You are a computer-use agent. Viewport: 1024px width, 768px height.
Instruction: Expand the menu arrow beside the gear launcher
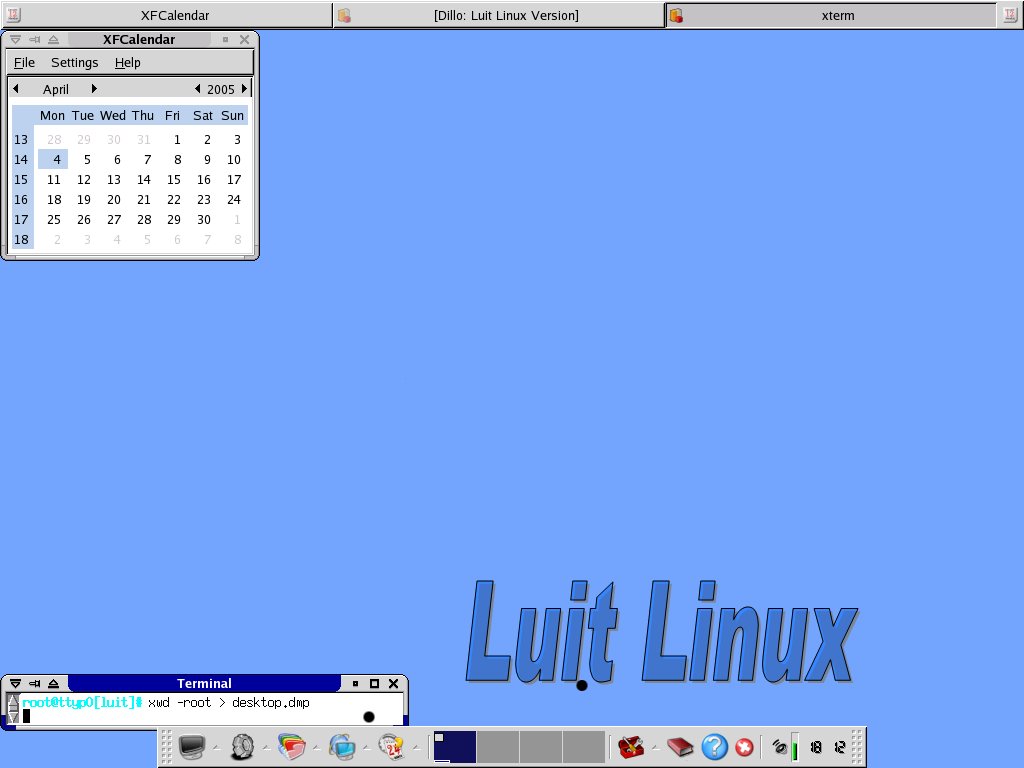click(266, 747)
